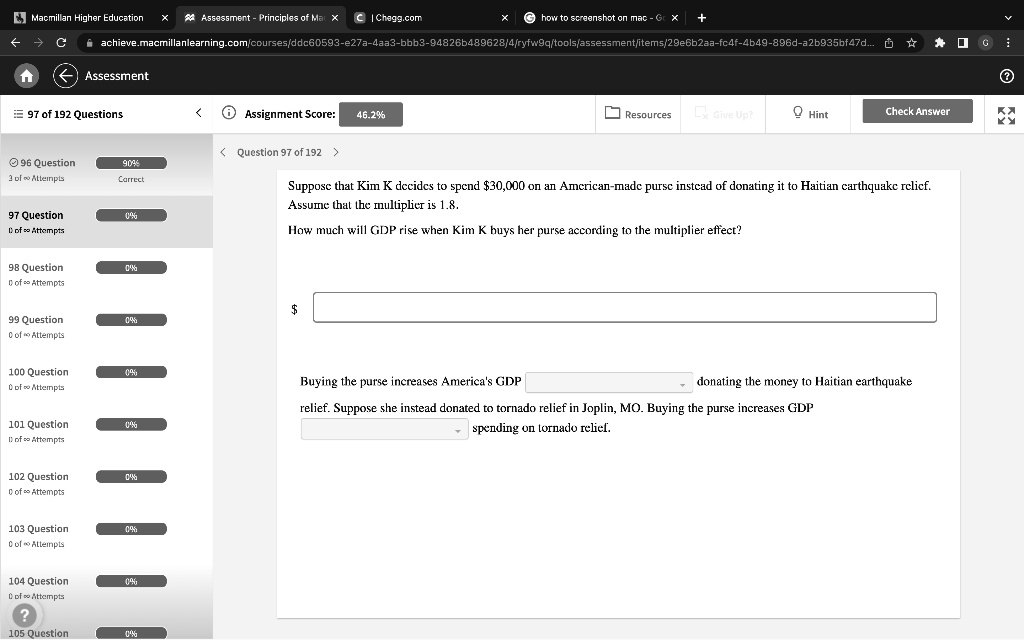Toggle the browser side panel icon
The width and height of the screenshot is (1024, 640).
963,42
